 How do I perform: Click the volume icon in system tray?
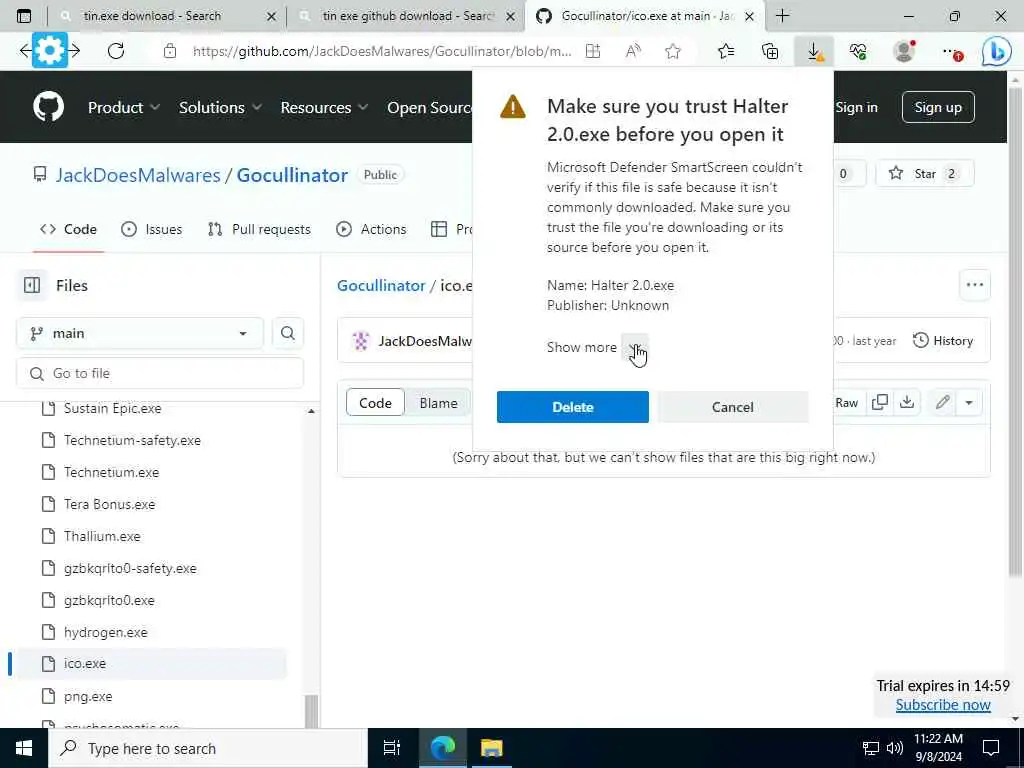[x=894, y=748]
